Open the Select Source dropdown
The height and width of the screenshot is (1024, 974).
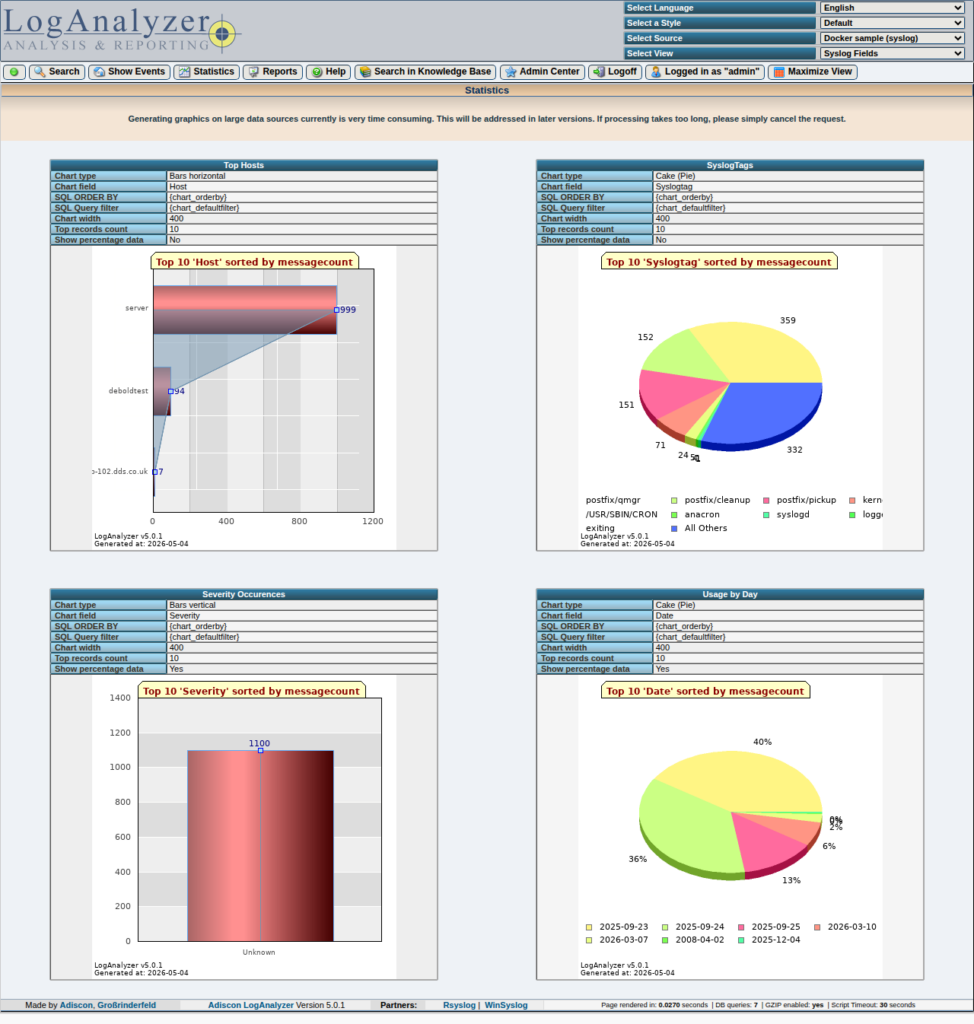coord(892,39)
